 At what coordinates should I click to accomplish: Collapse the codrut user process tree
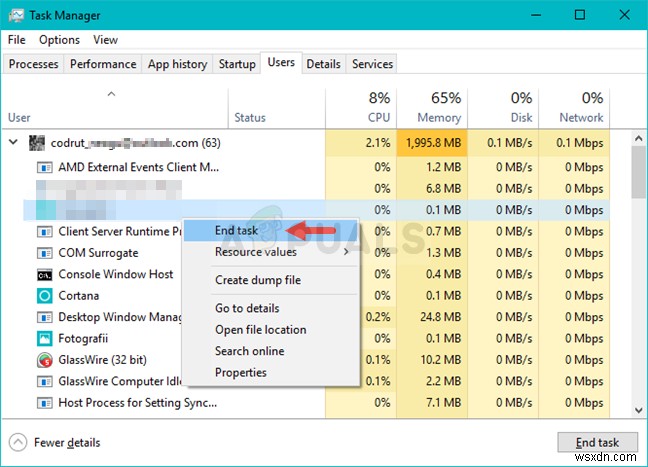click(13, 142)
